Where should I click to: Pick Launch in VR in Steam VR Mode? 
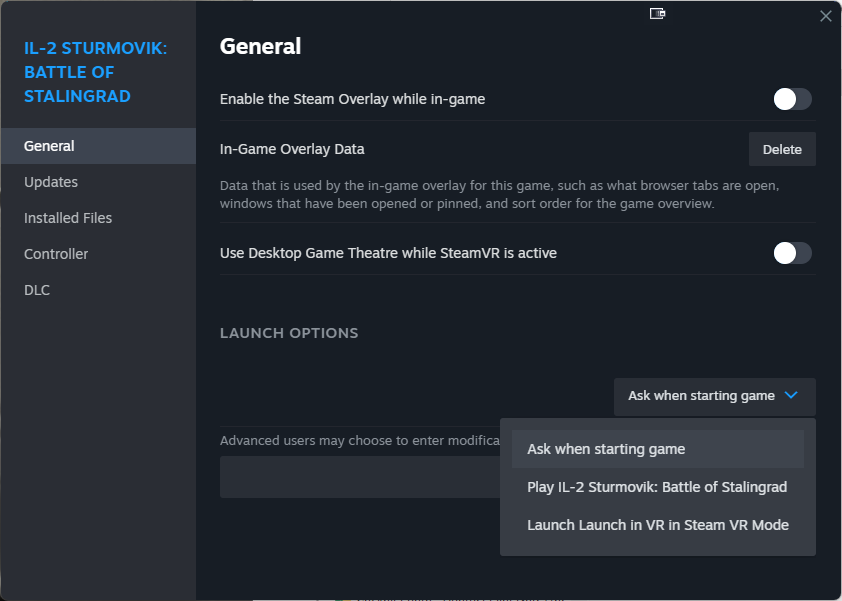[x=657, y=525]
